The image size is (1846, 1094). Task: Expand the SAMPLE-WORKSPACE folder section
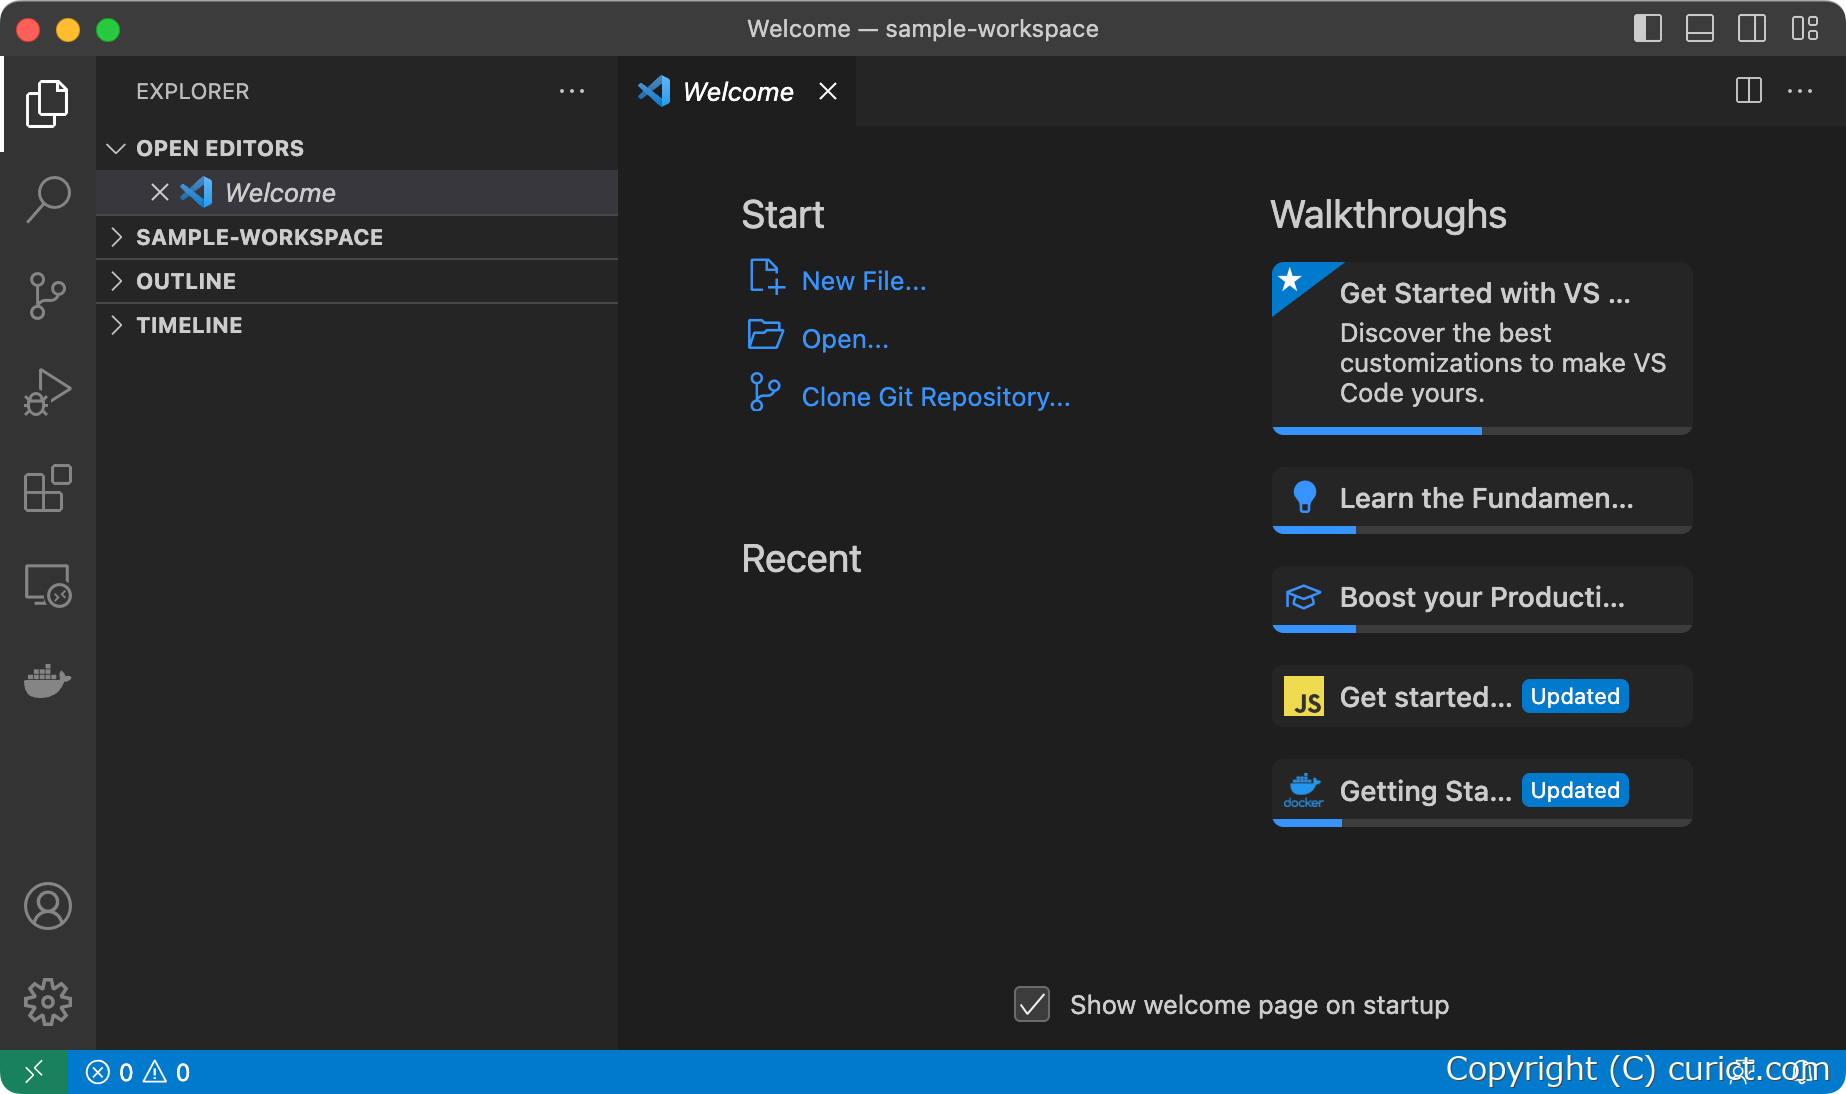[x=116, y=237]
